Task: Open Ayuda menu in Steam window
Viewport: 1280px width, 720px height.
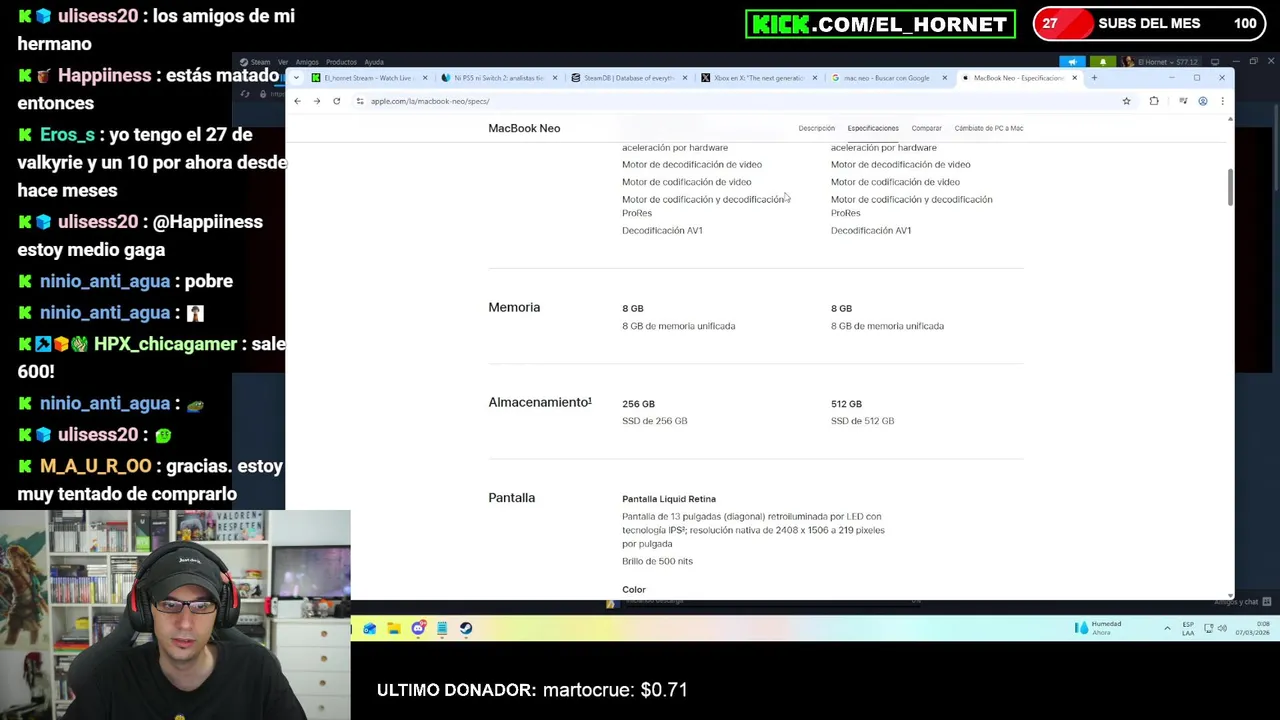Action: pyautogui.click(x=374, y=62)
